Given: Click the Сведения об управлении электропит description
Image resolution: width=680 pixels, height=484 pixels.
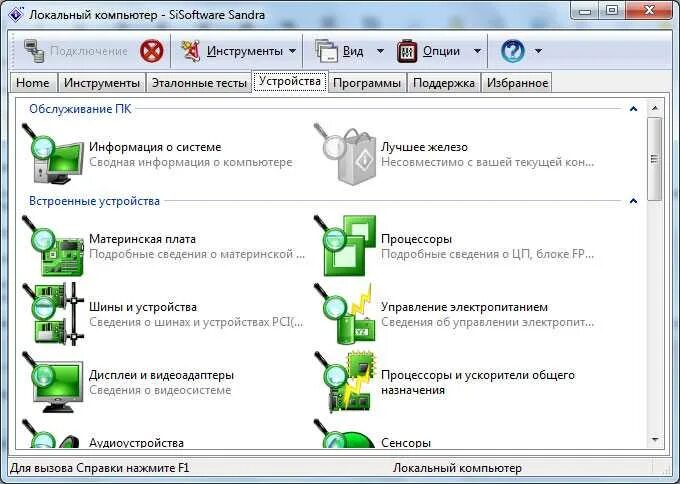Looking at the screenshot, I should [487, 322].
